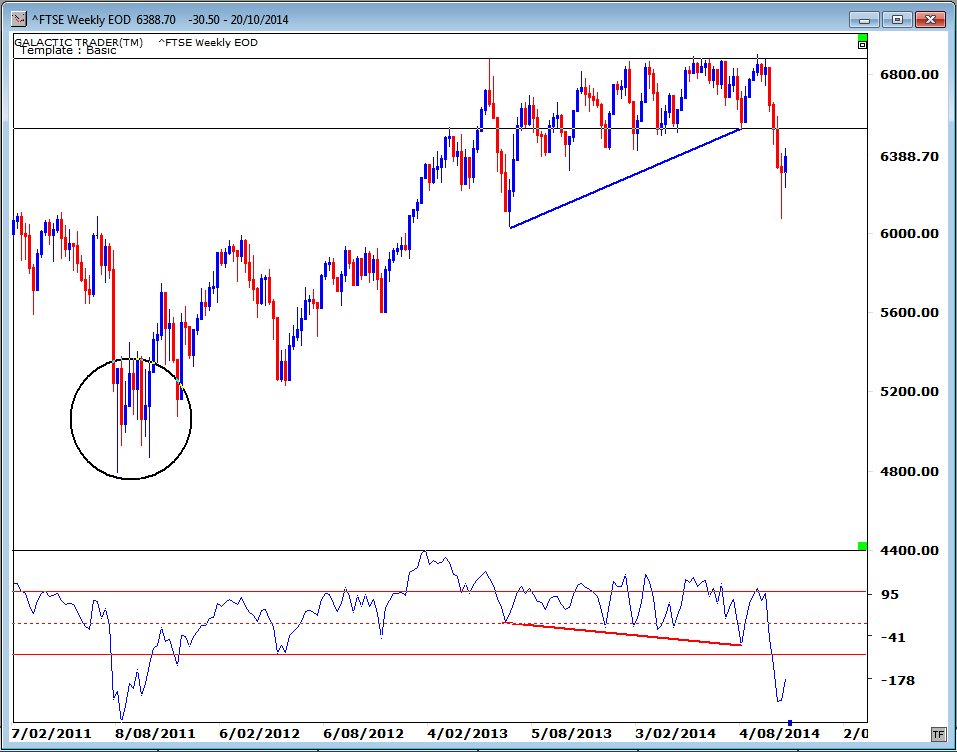Click the 5200.00 price axis label
957x752 pixels.
(x=909, y=391)
